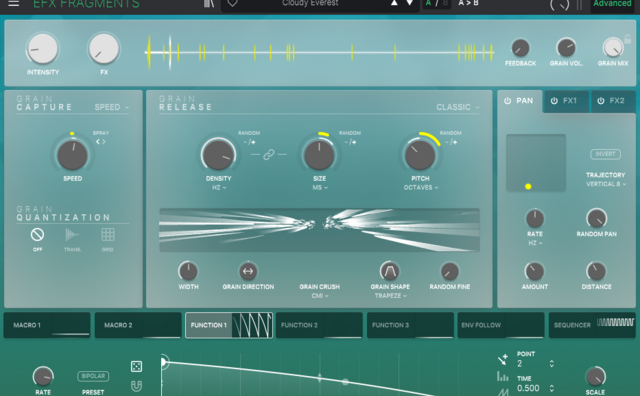Click the Density-Size link chain icon
Image resolution: width=640 pixels, height=396 pixels.
pos(269,155)
